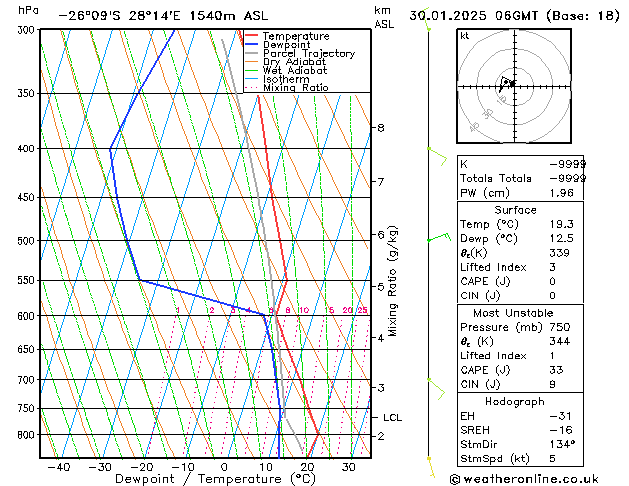Click the most unstable CAPE value '33'
This screenshot has width=629, height=486.
click(556, 370)
